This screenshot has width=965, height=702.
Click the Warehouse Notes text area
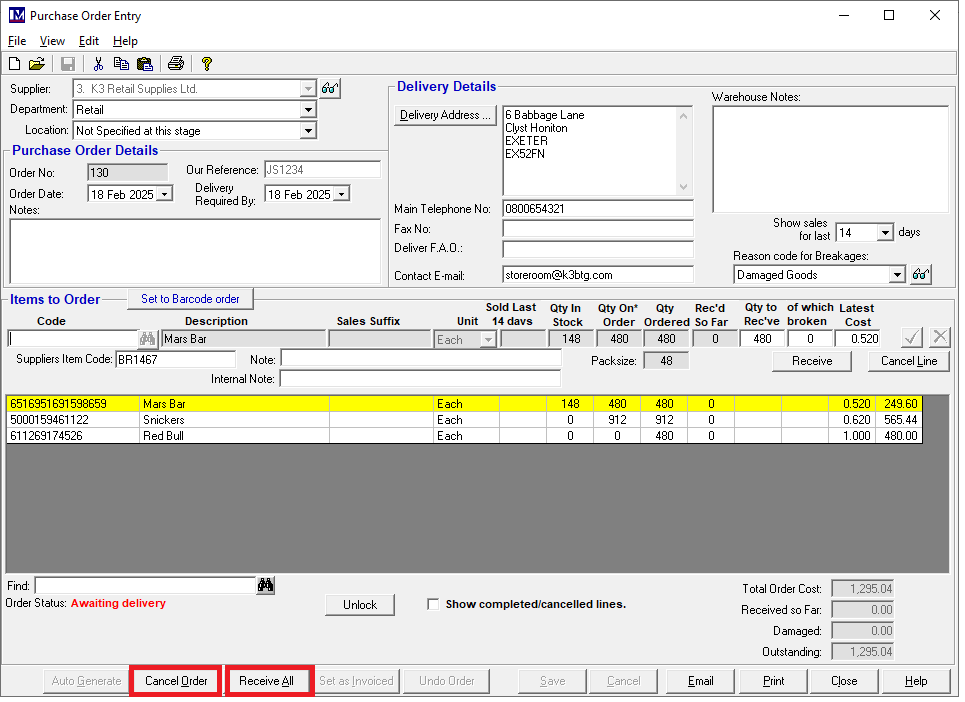pos(829,159)
